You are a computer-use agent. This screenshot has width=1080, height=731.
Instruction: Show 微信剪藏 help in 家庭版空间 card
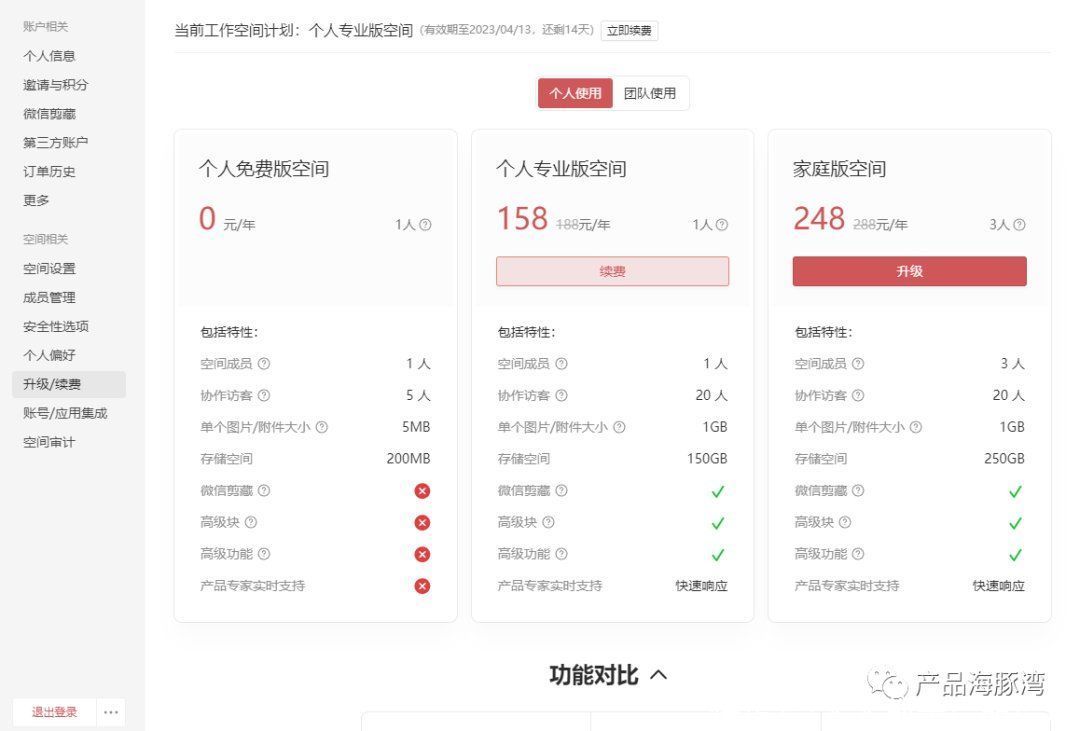point(858,491)
